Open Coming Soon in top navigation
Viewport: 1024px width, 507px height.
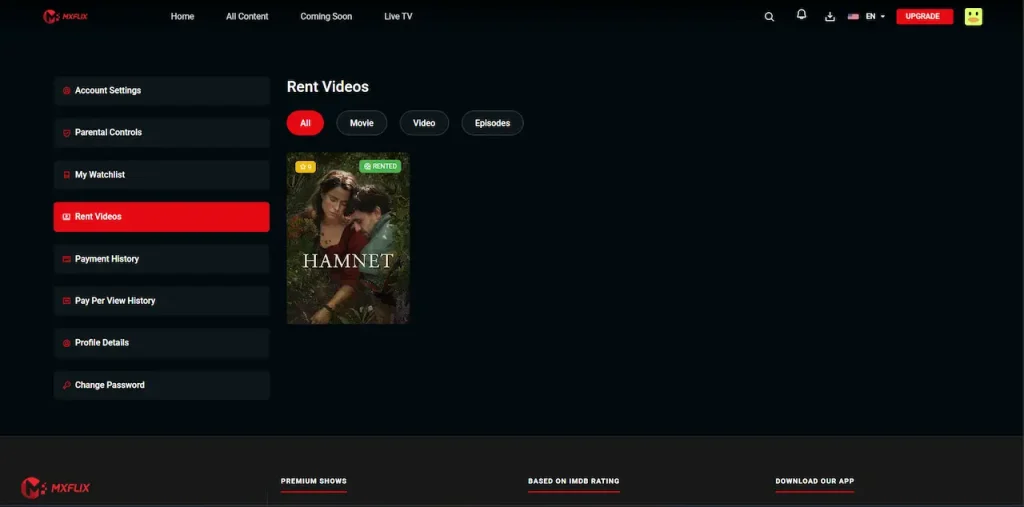pos(326,16)
